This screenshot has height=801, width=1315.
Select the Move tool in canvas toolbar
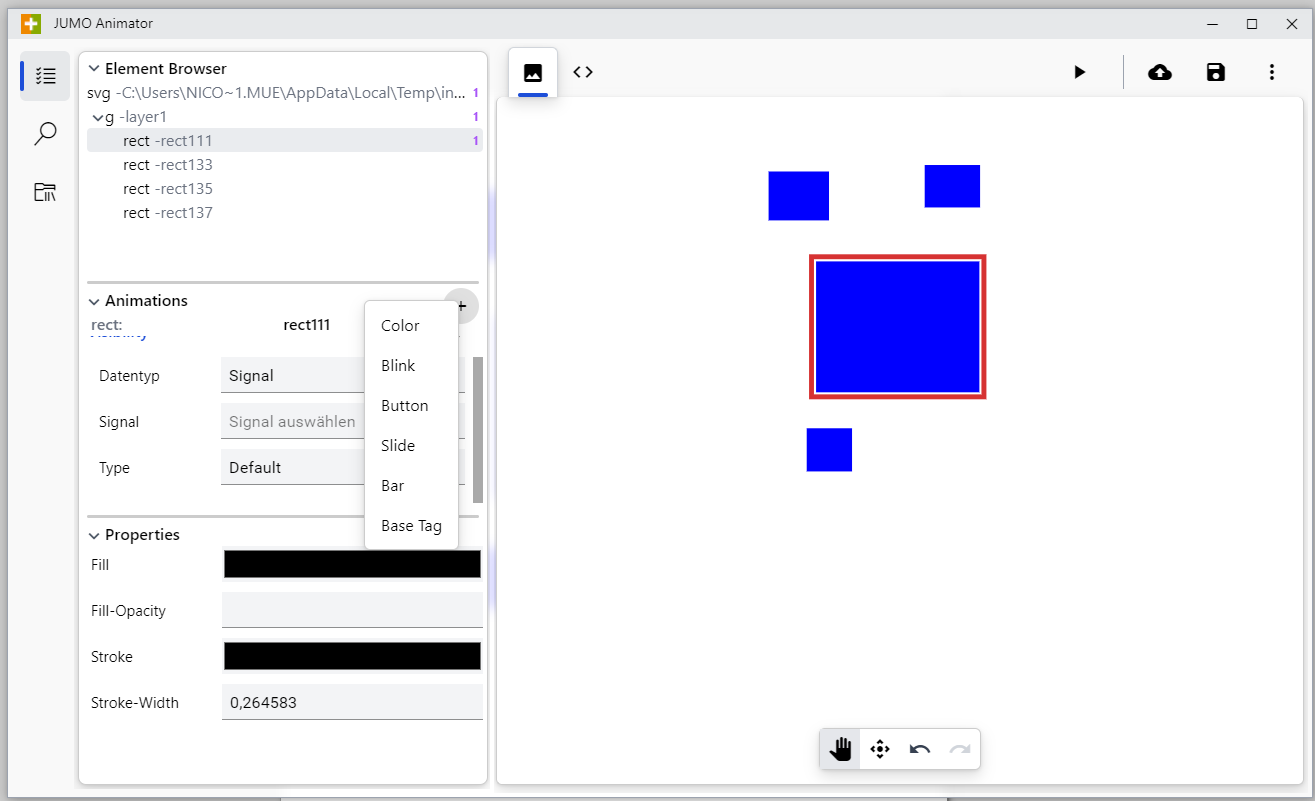point(879,748)
